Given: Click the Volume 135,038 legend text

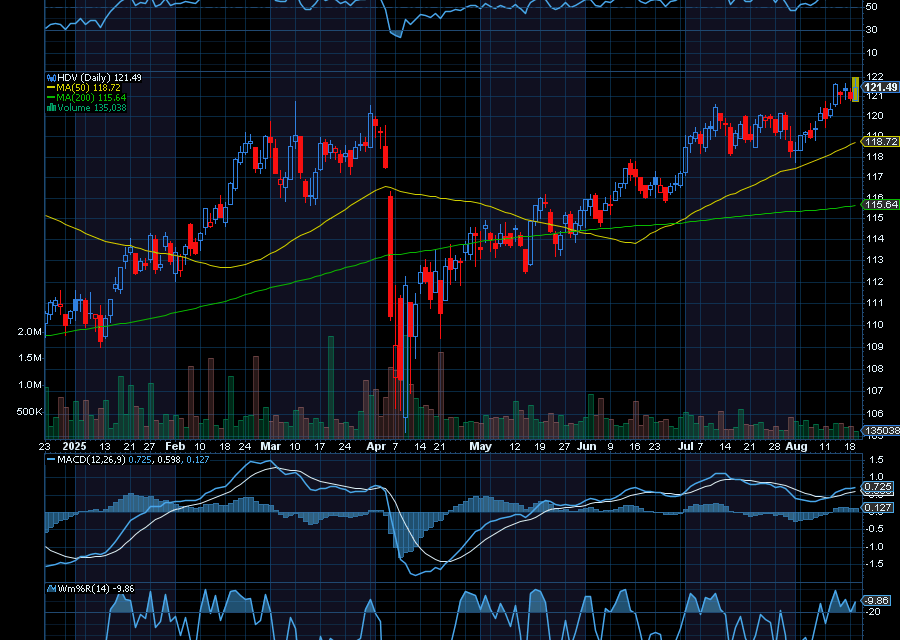Looking at the screenshot, I should coord(91,108).
